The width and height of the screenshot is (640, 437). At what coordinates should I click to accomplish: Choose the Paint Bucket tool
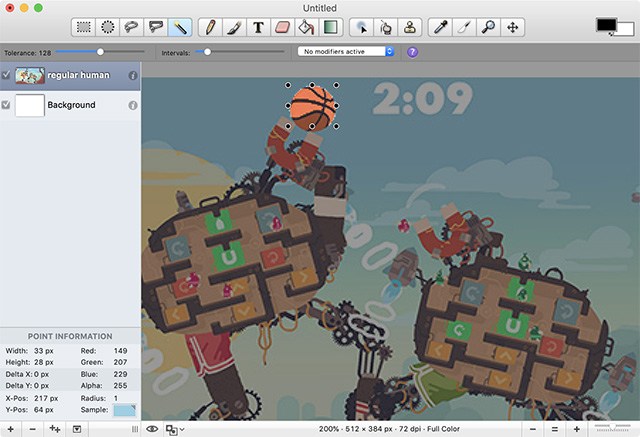[x=307, y=27]
